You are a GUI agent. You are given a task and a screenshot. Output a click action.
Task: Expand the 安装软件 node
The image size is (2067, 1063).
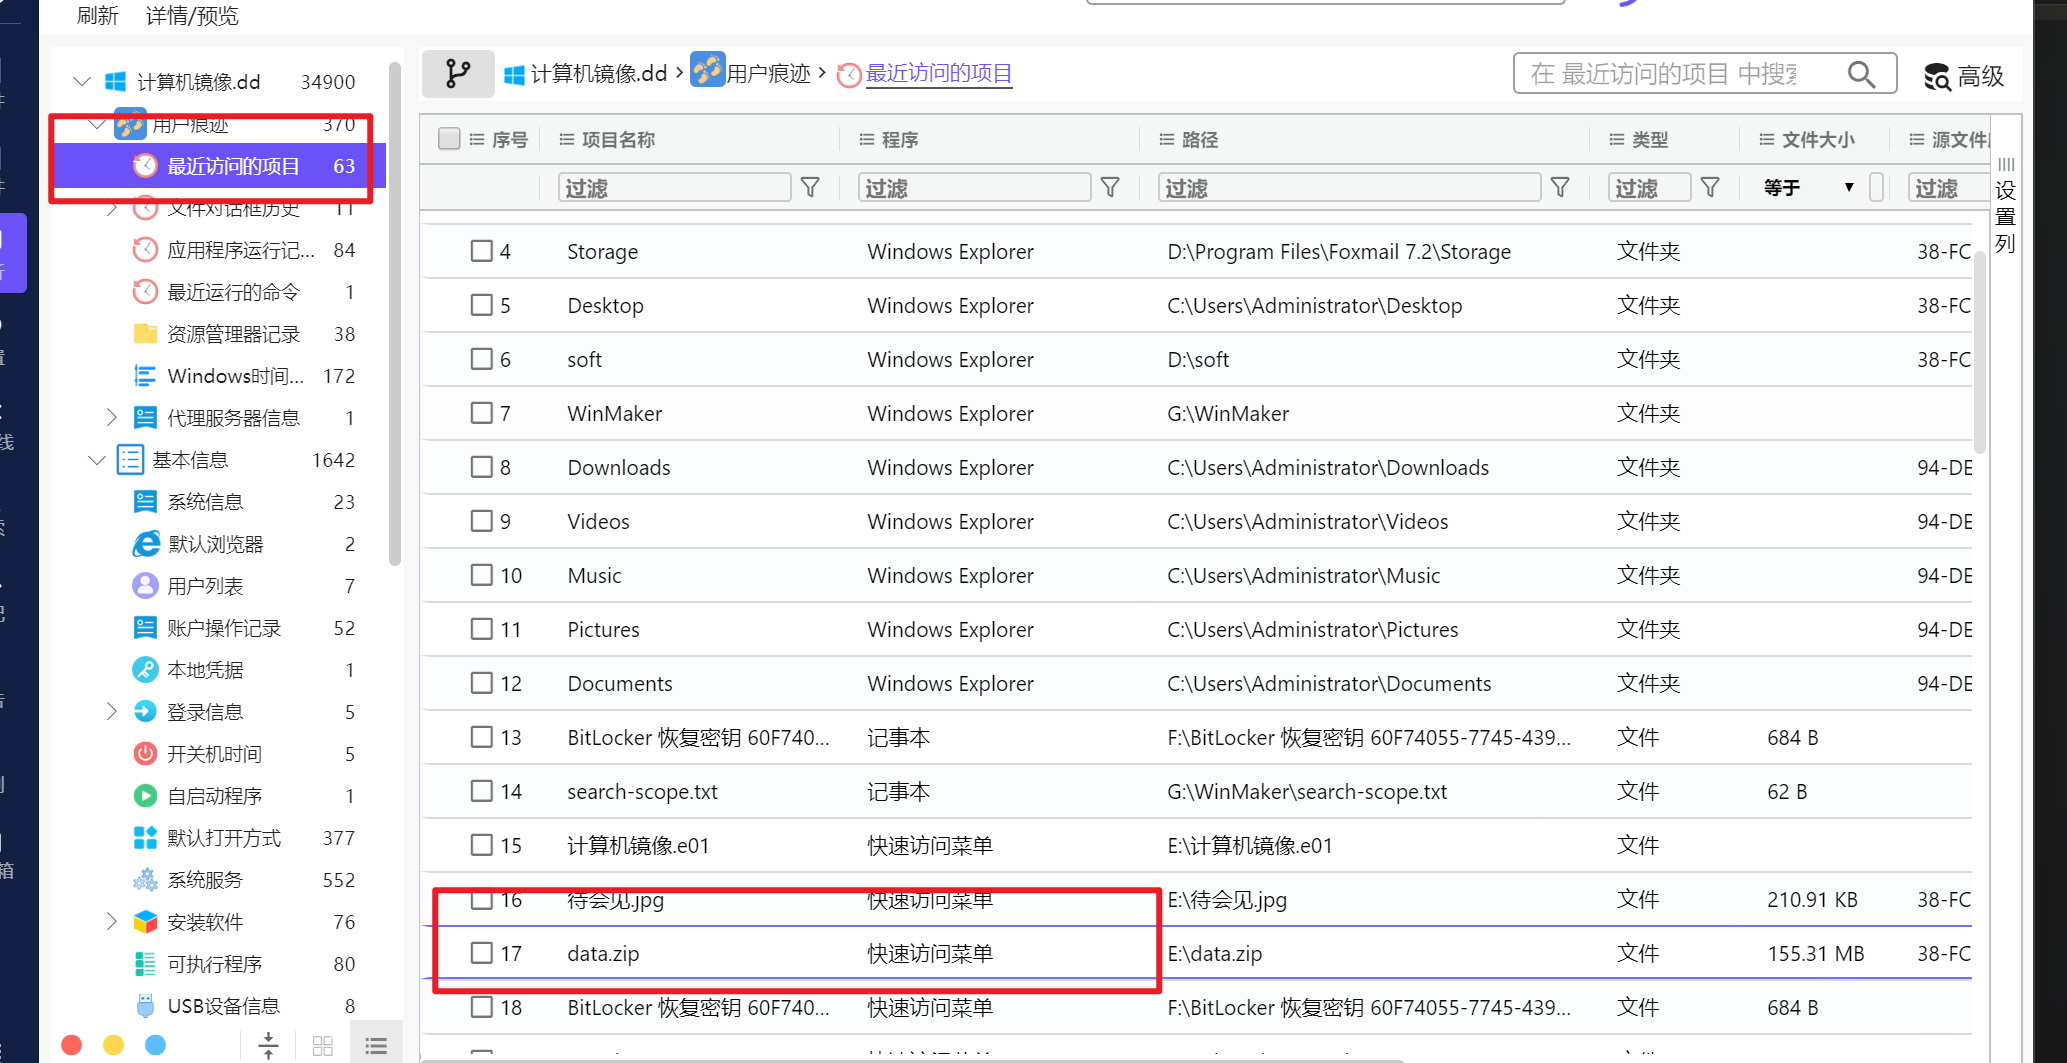point(111,922)
